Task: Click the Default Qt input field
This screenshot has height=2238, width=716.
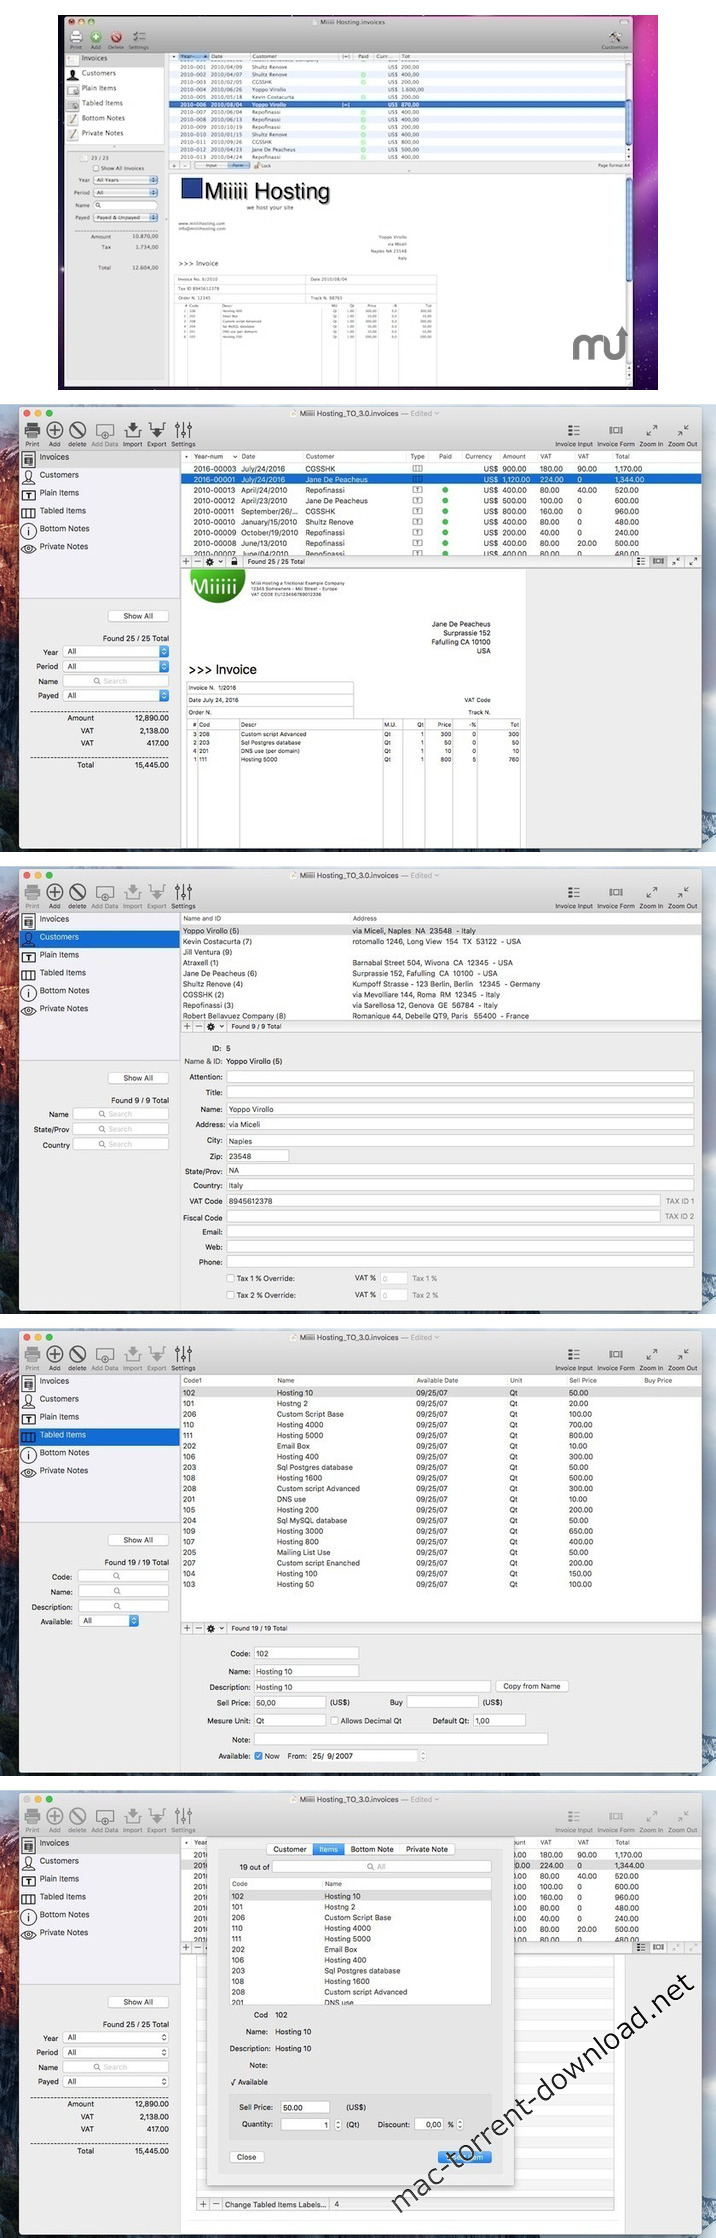Action: (498, 1721)
